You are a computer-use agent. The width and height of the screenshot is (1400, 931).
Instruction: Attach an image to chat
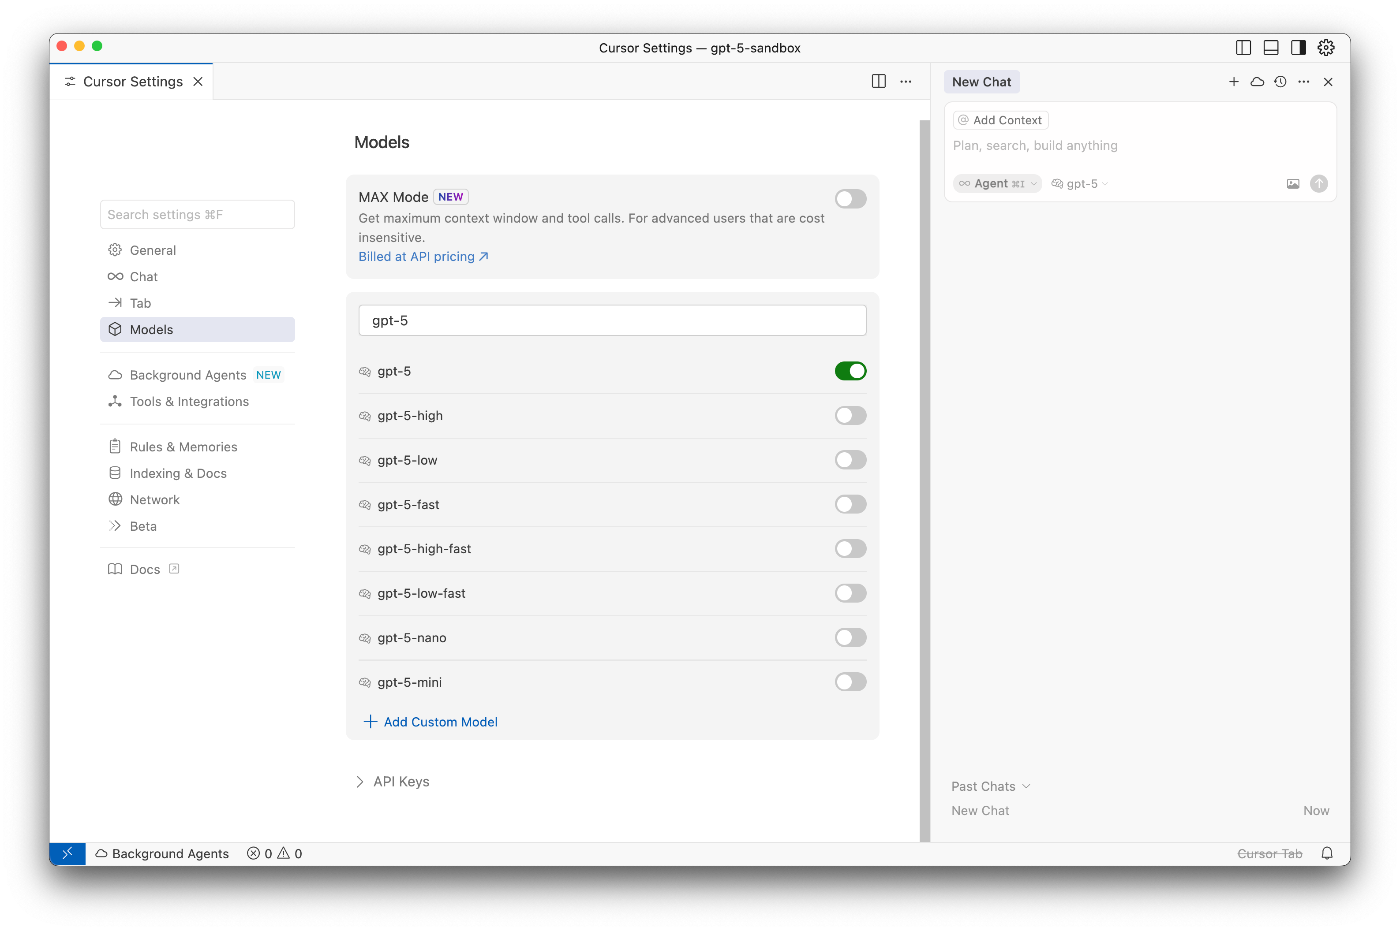pyautogui.click(x=1293, y=184)
